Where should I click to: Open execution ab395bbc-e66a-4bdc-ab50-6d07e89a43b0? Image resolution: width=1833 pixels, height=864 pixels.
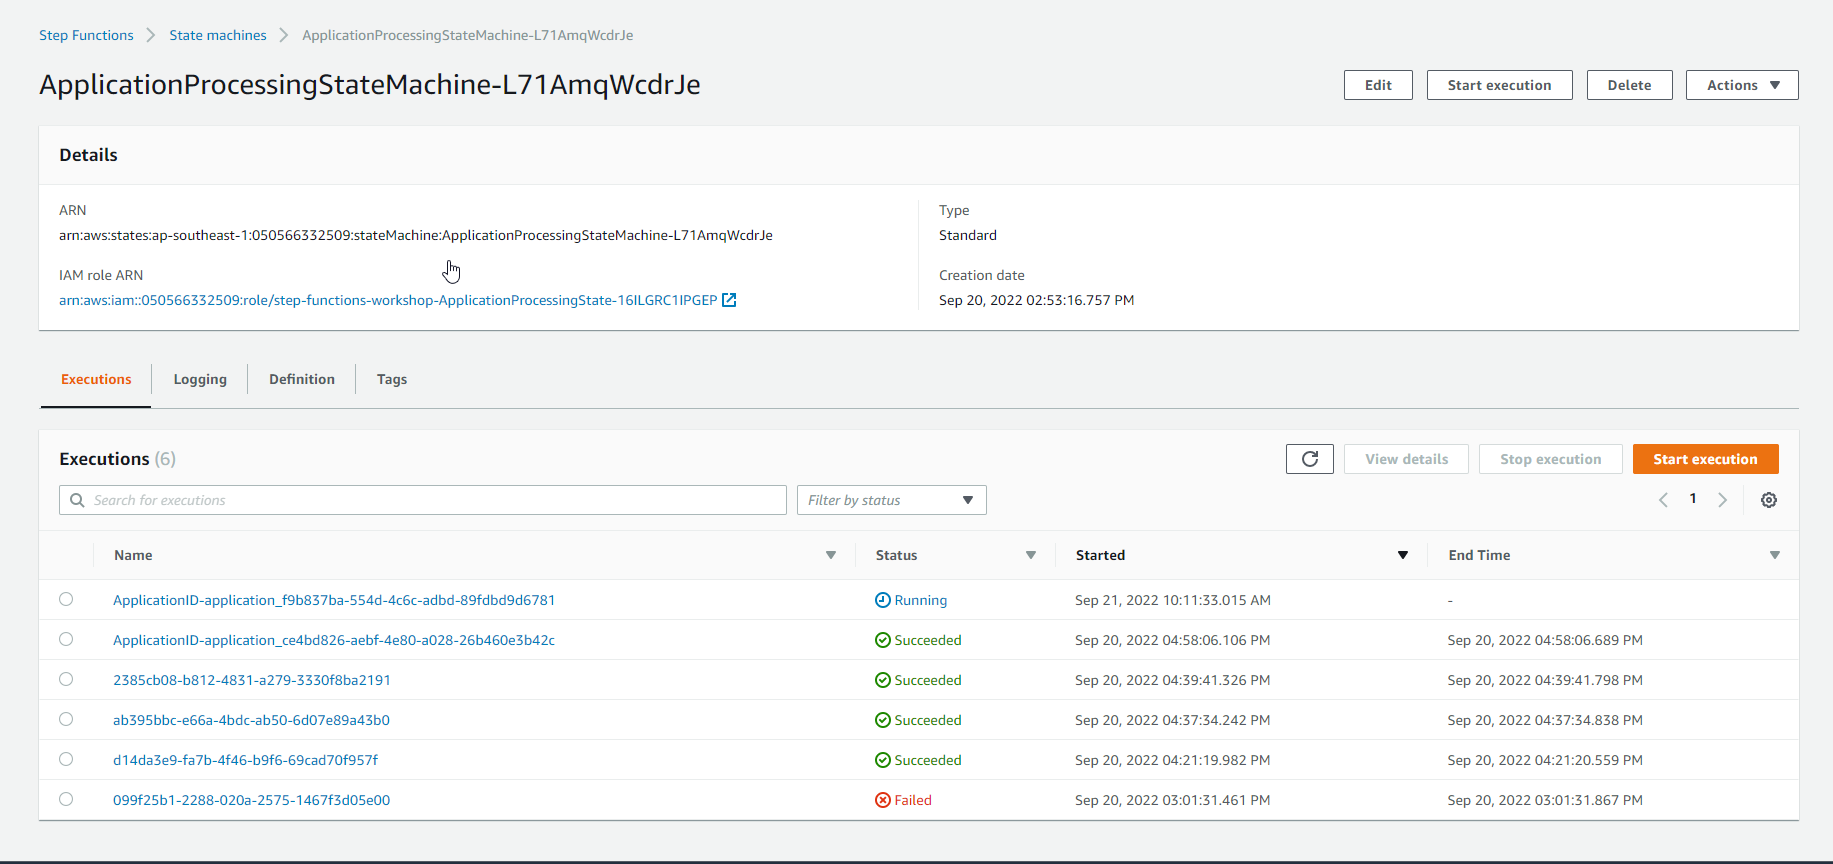coord(251,720)
